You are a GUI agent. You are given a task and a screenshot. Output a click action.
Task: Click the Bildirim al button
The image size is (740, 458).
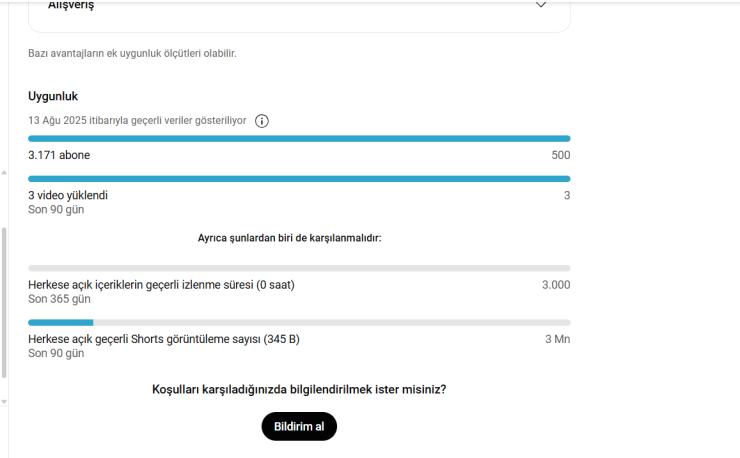(299, 426)
